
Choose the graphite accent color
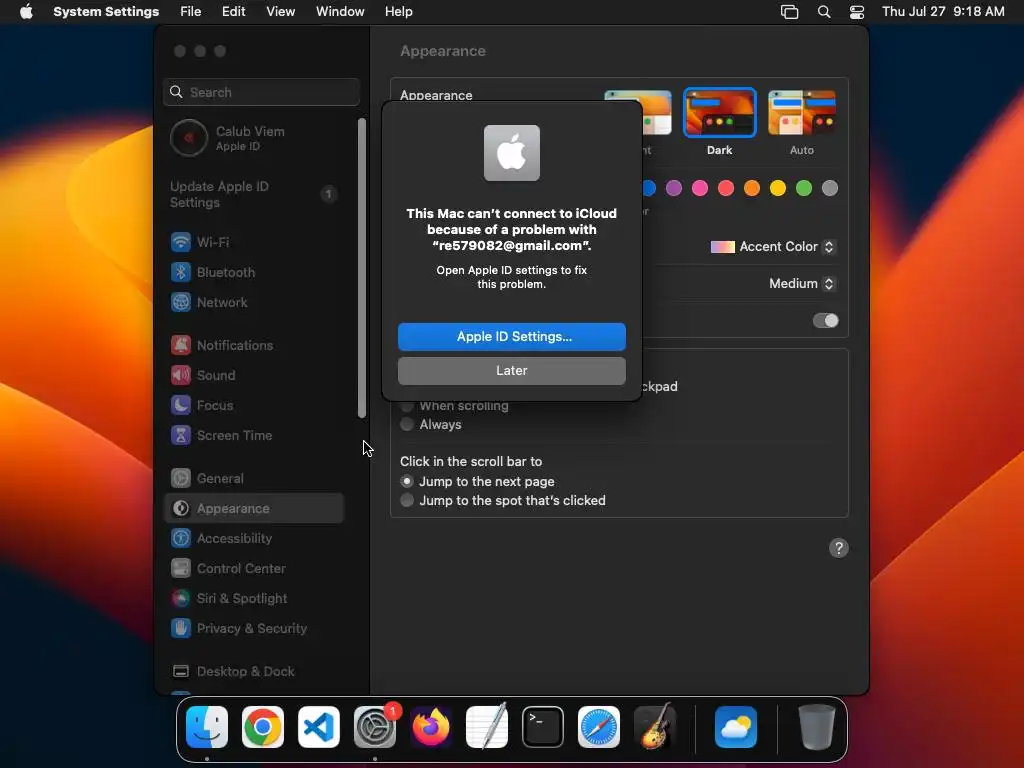830,189
